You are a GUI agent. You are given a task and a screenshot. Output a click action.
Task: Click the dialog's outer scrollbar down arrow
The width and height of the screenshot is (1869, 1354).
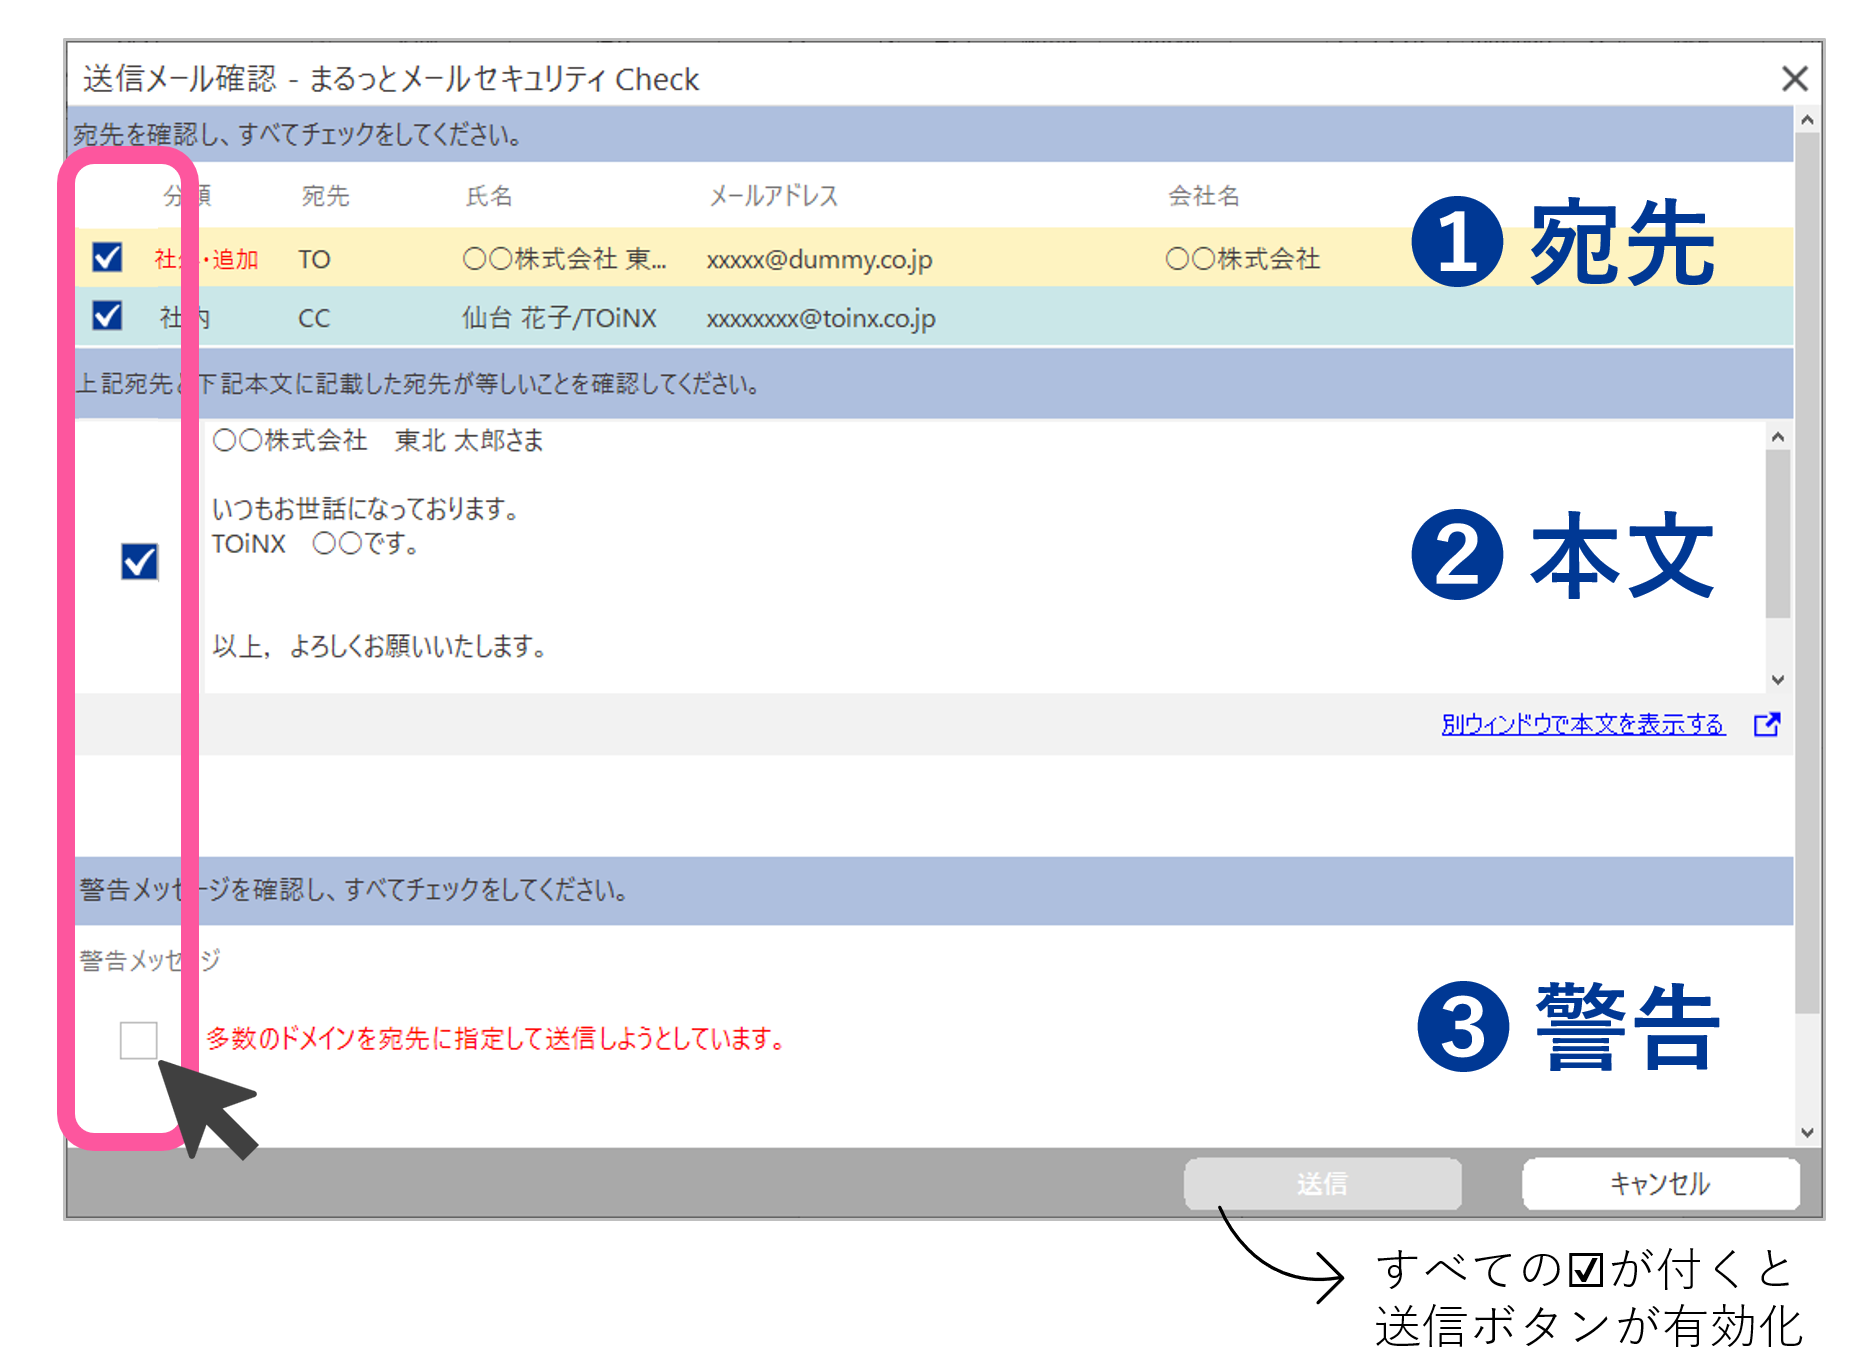coord(1806,1132)
